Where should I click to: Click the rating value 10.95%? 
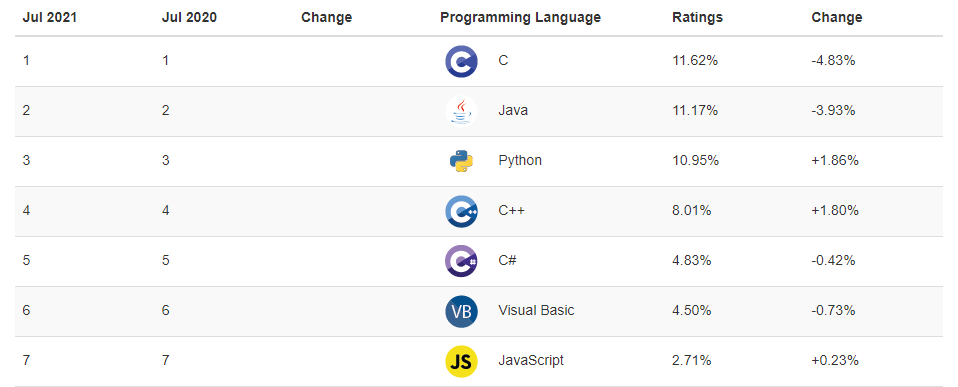[696, 161]
